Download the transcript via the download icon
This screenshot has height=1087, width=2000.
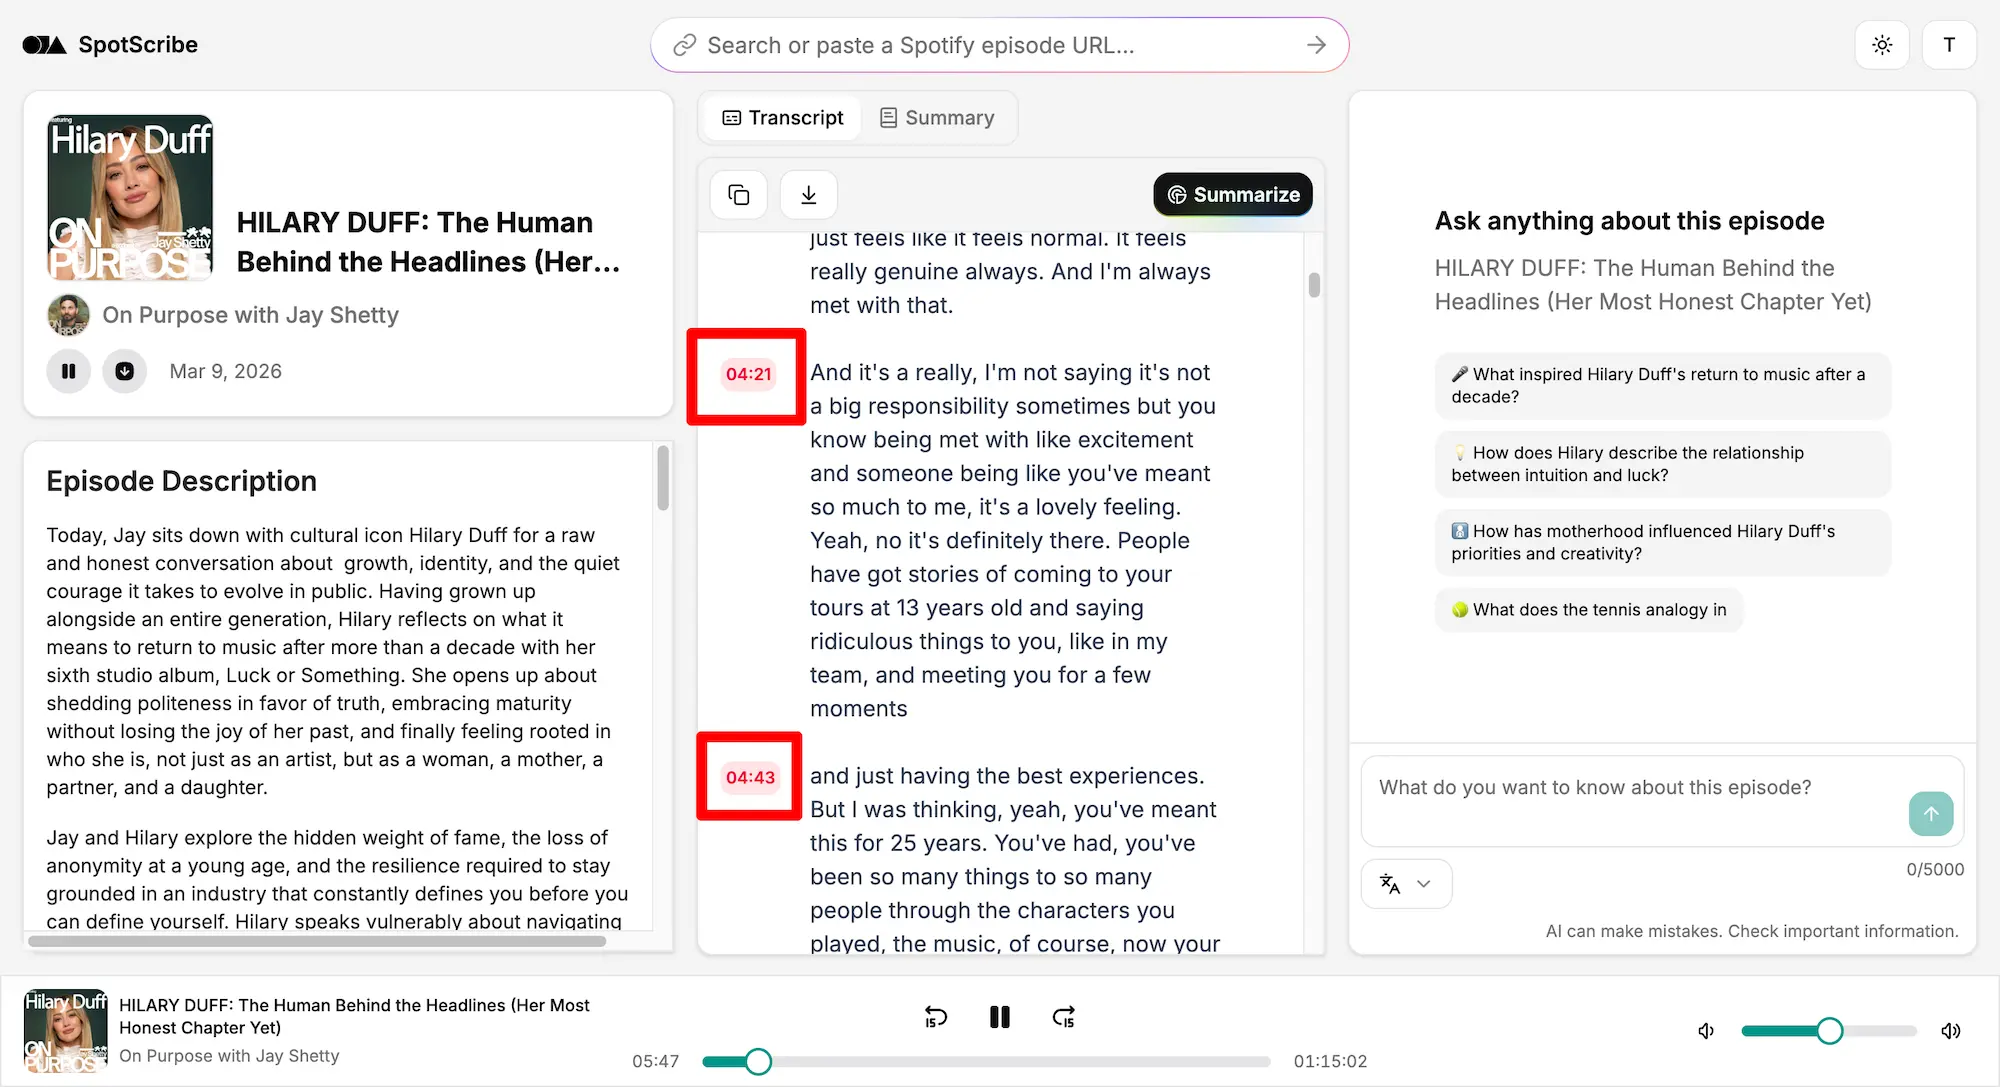coord(808,194)
